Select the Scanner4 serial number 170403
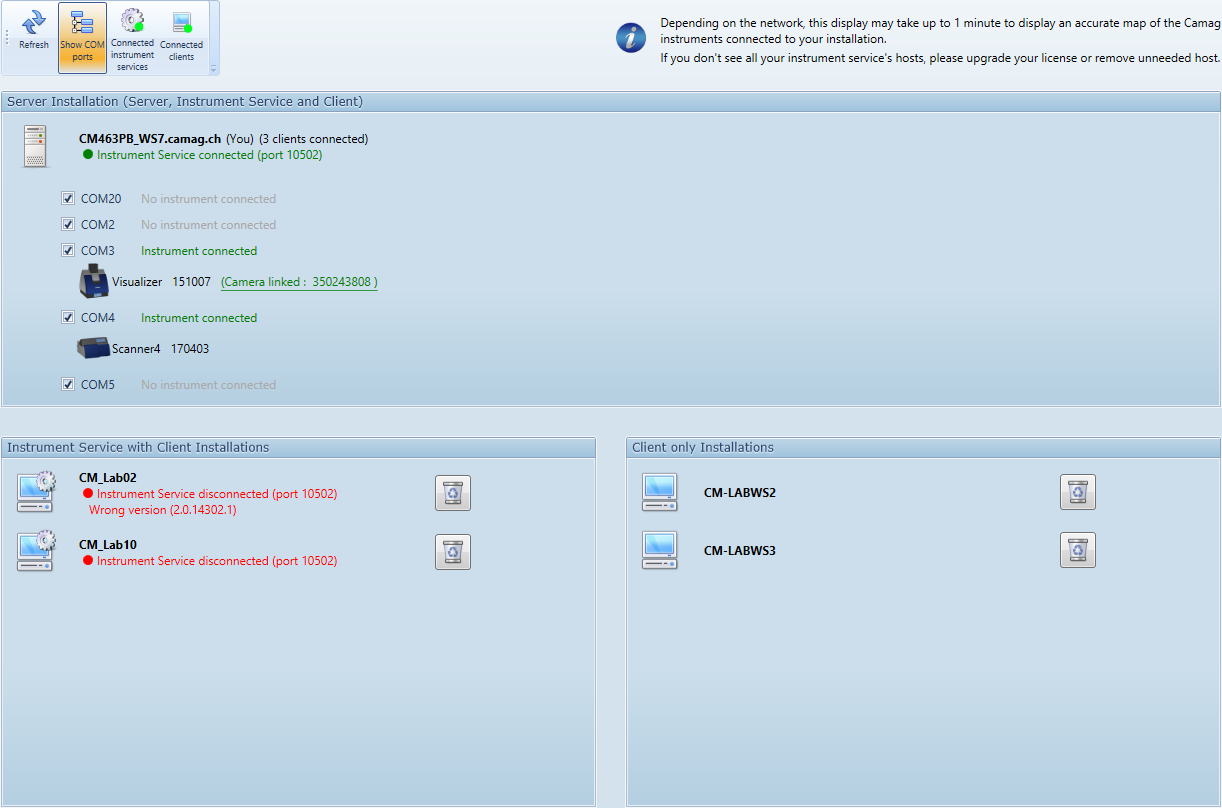This screenshot has height=808, width=1222. point(190,349)
